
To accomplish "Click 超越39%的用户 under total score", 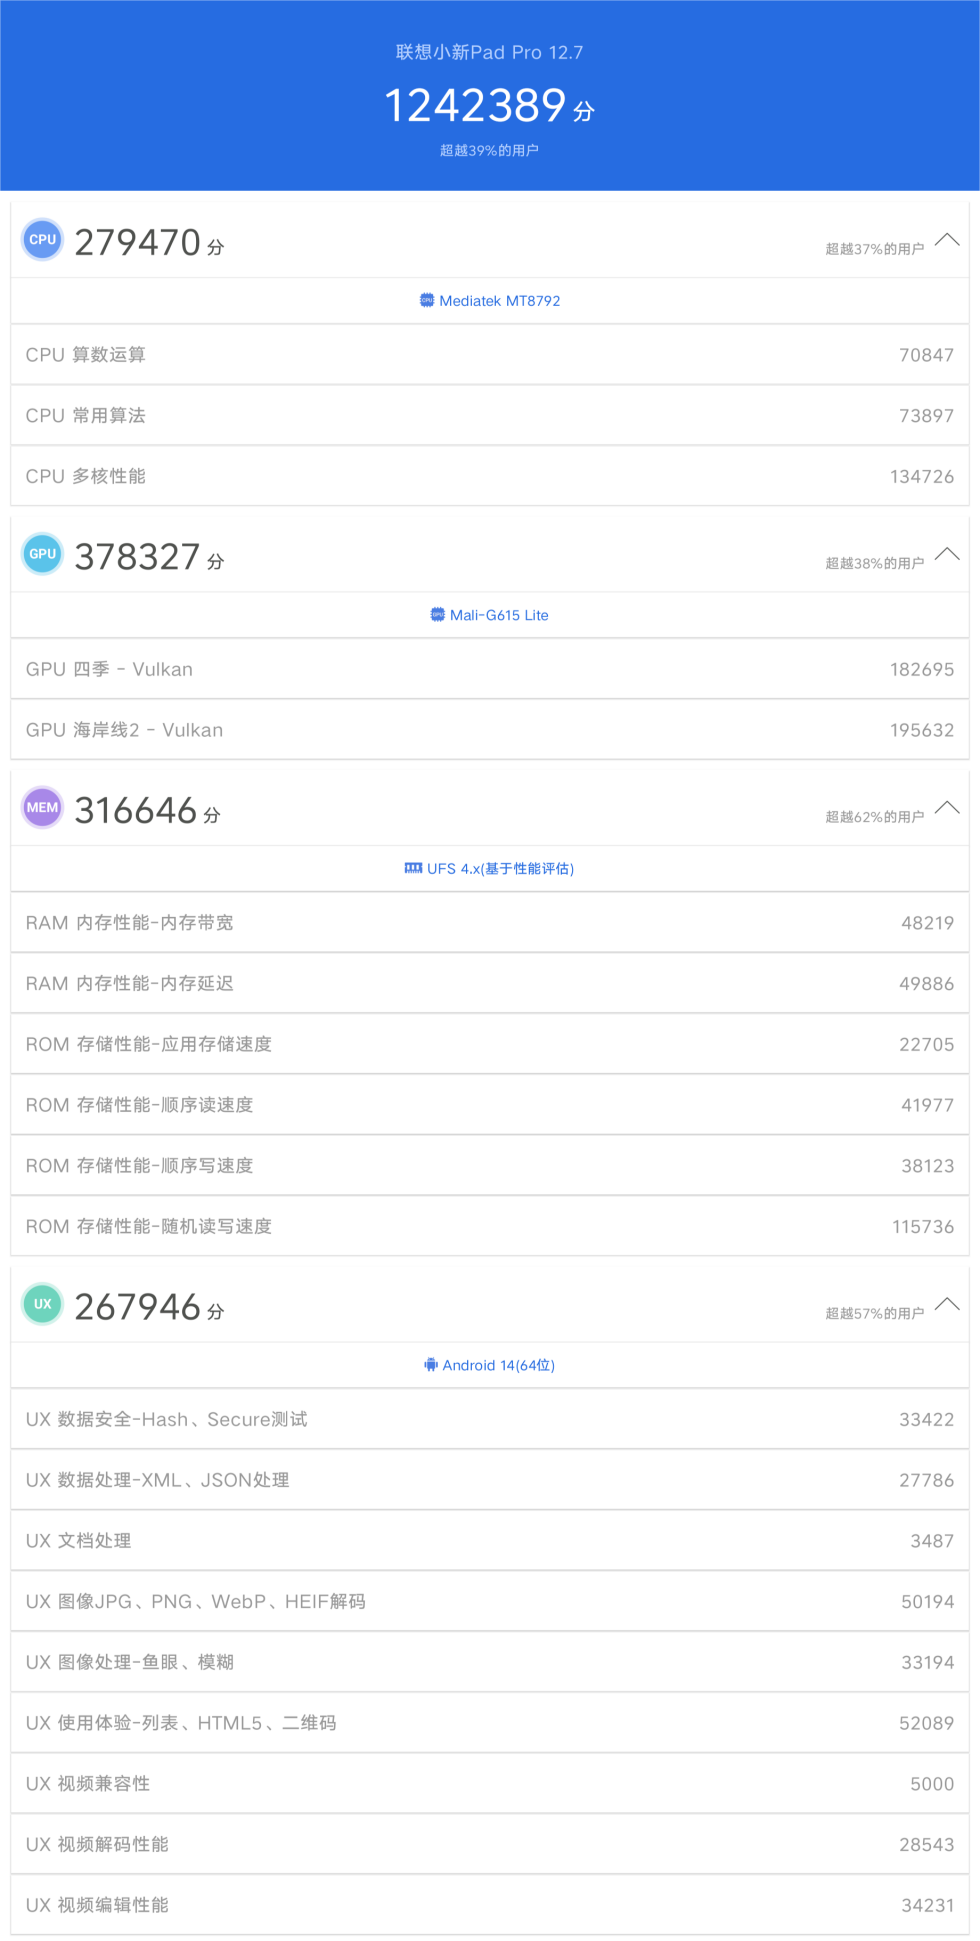I will tap(490, 150).
